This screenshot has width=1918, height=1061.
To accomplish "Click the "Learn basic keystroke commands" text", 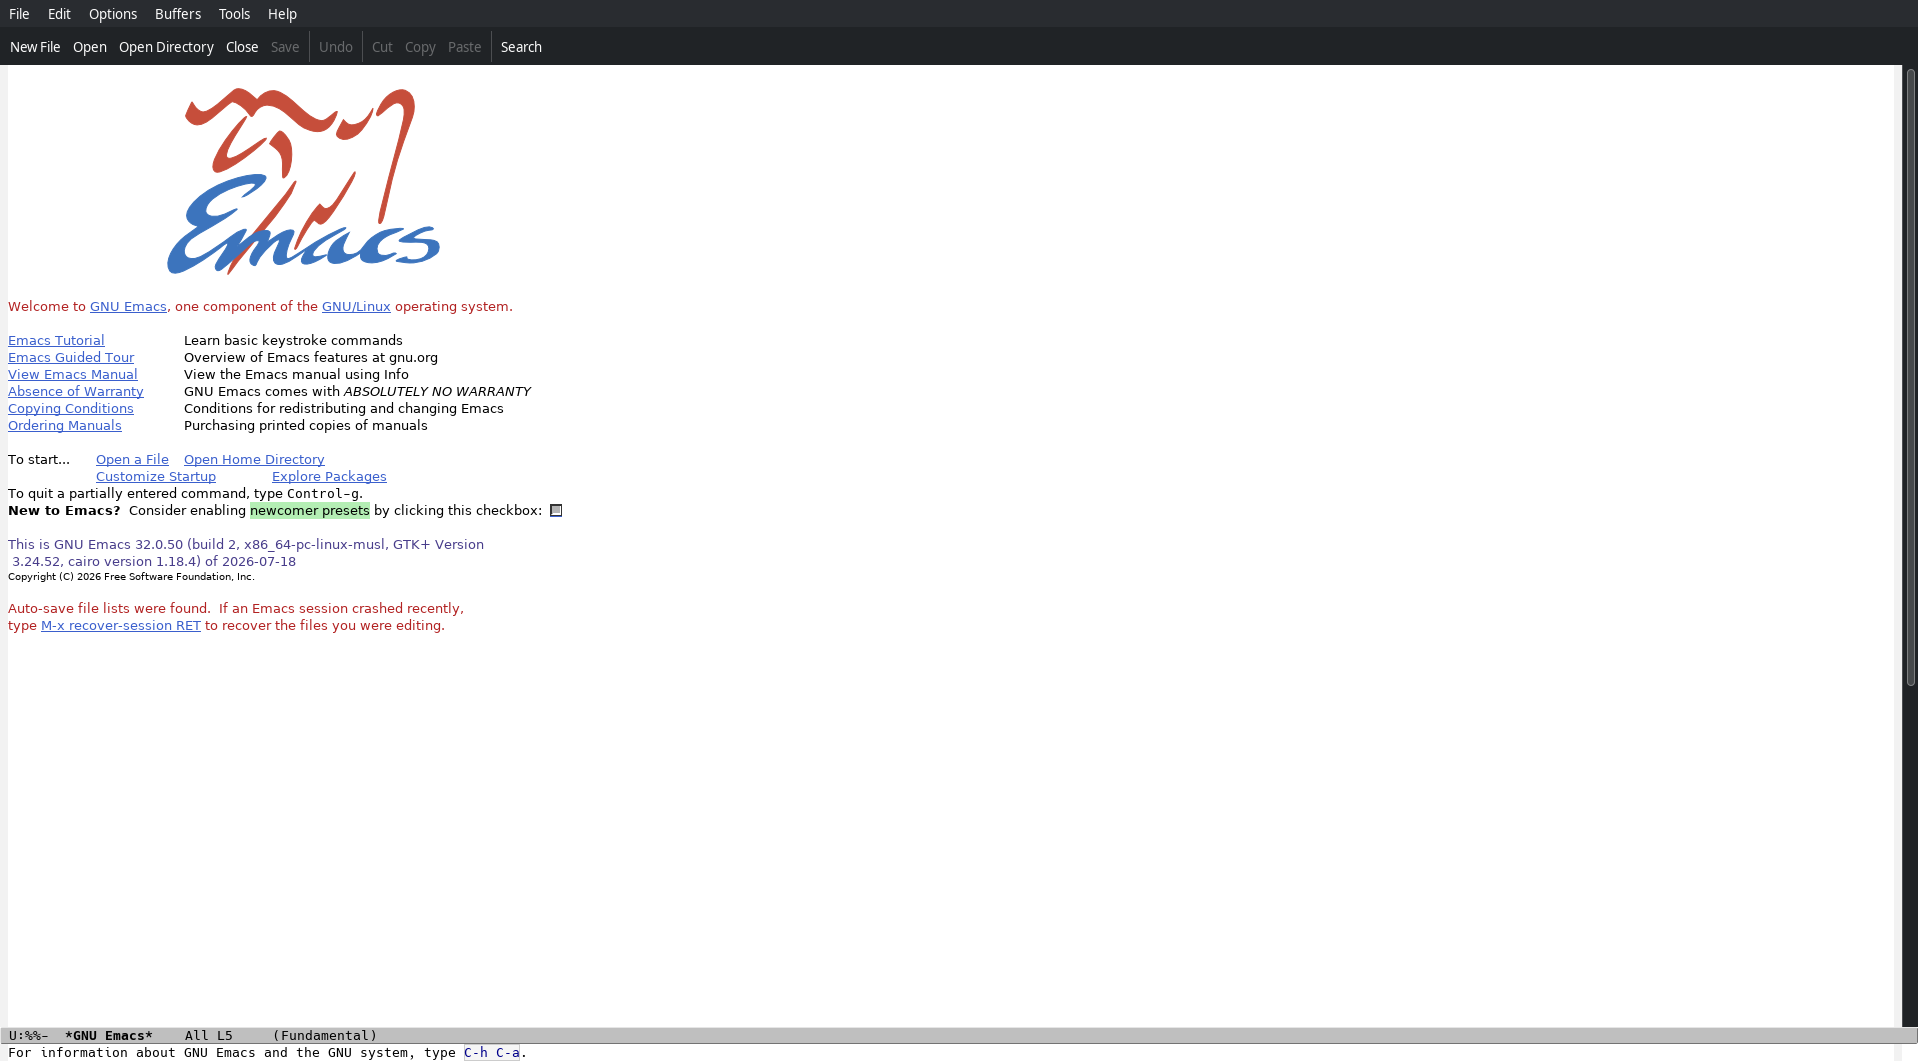I will [293, 341].
